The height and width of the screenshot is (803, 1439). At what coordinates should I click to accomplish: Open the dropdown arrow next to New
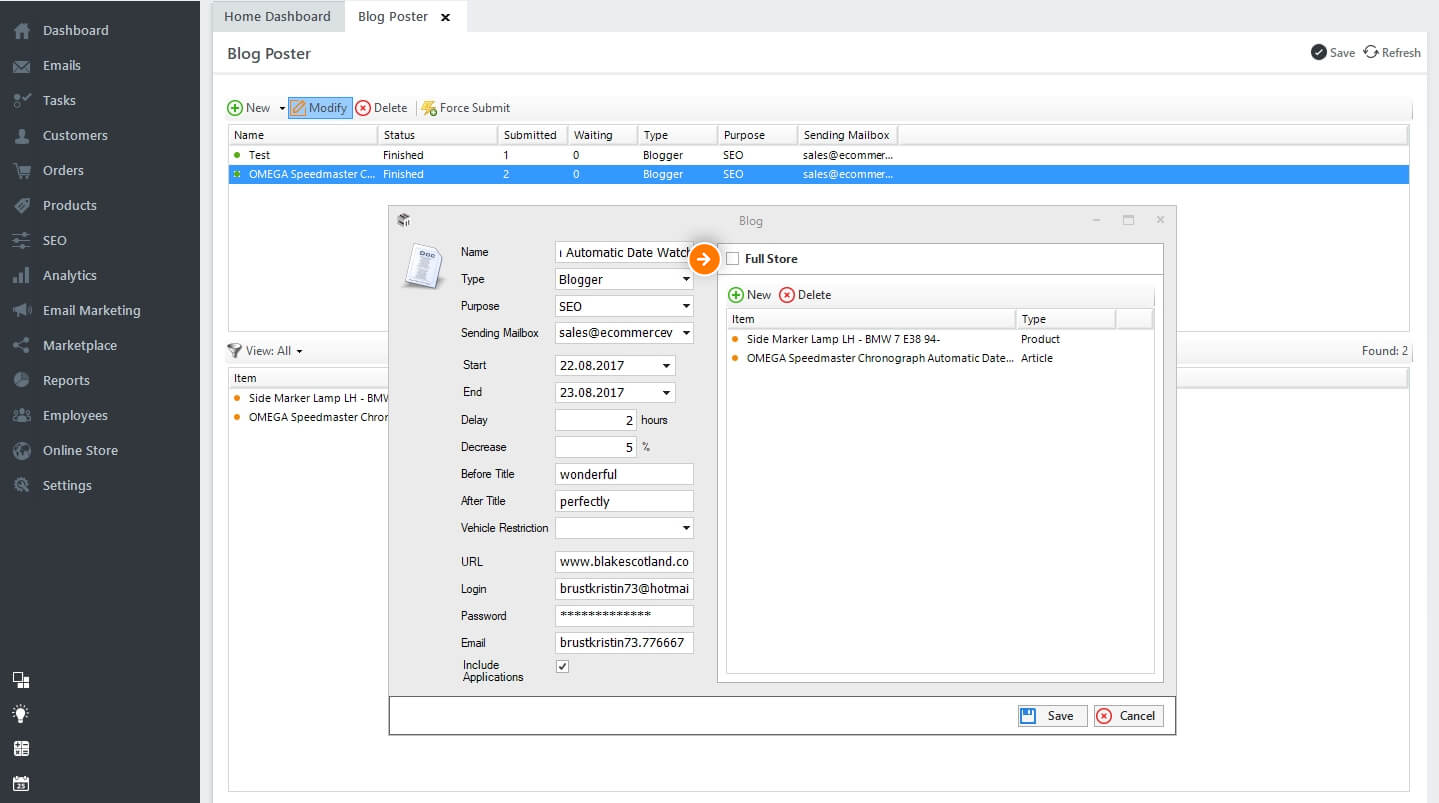point(282,108)
